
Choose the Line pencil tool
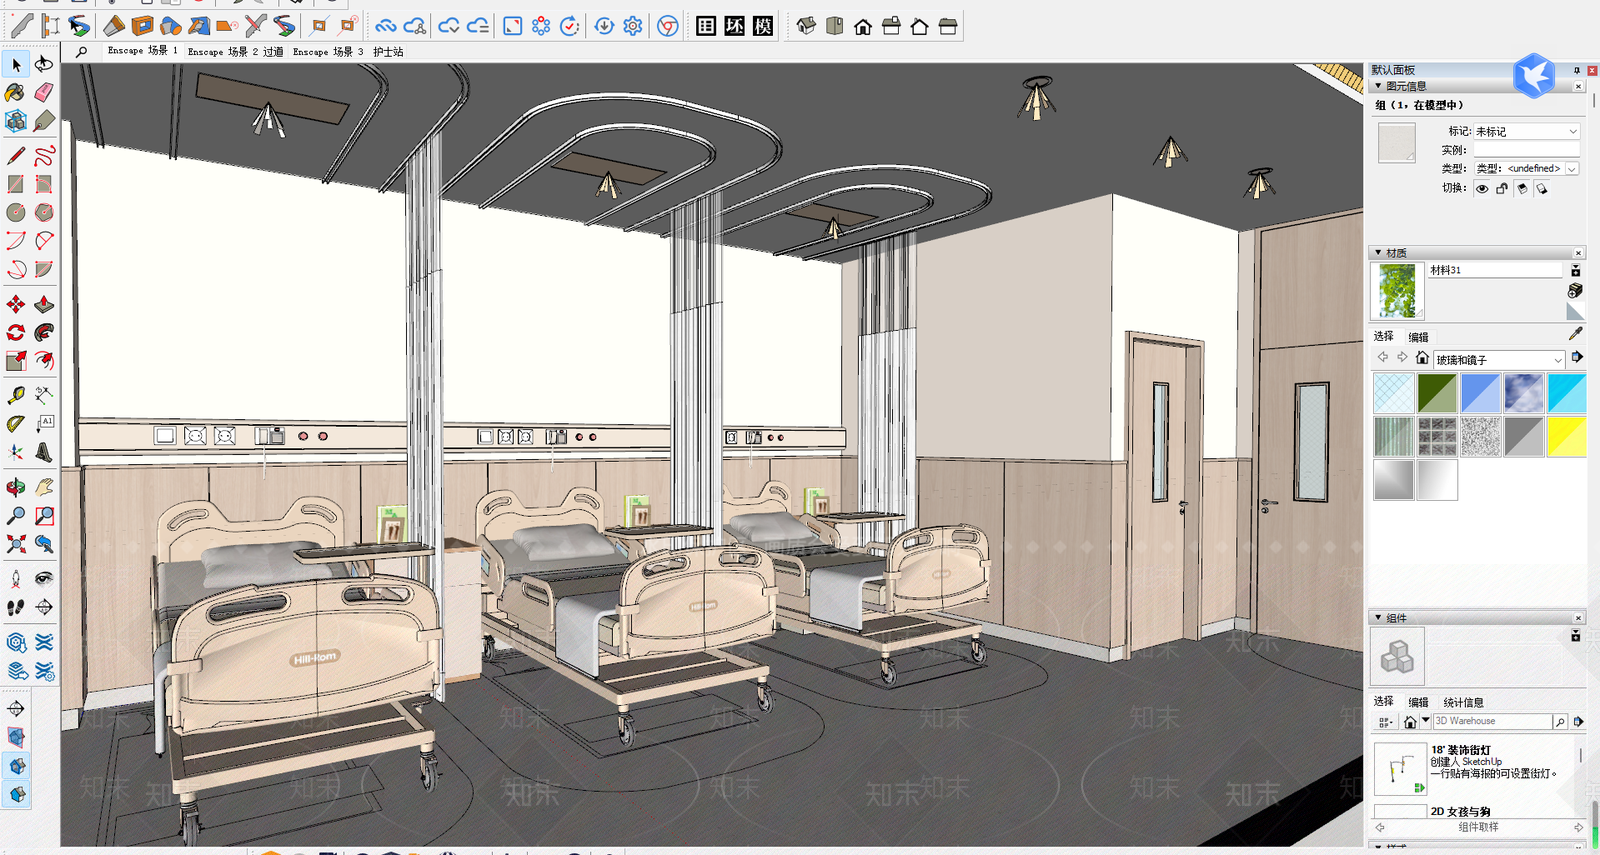(16, 156)
